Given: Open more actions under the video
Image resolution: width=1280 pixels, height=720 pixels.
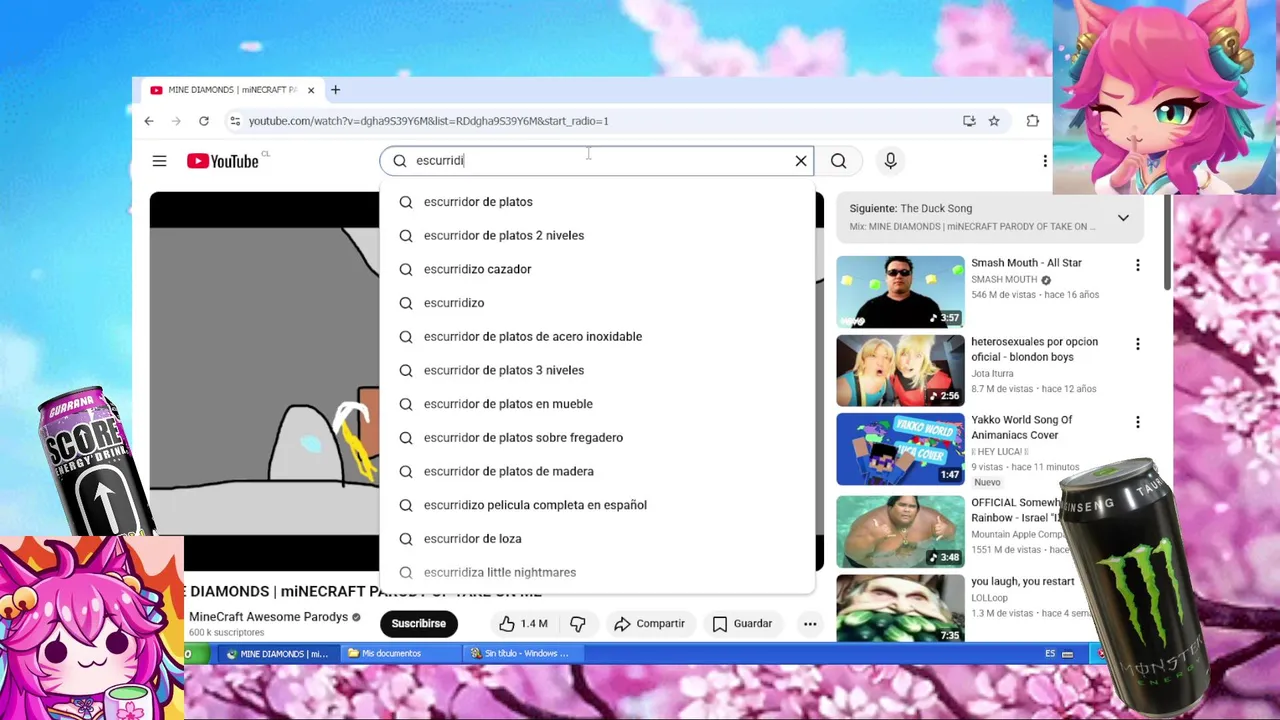Looking at the screenshot, I should tap(810, 624).
